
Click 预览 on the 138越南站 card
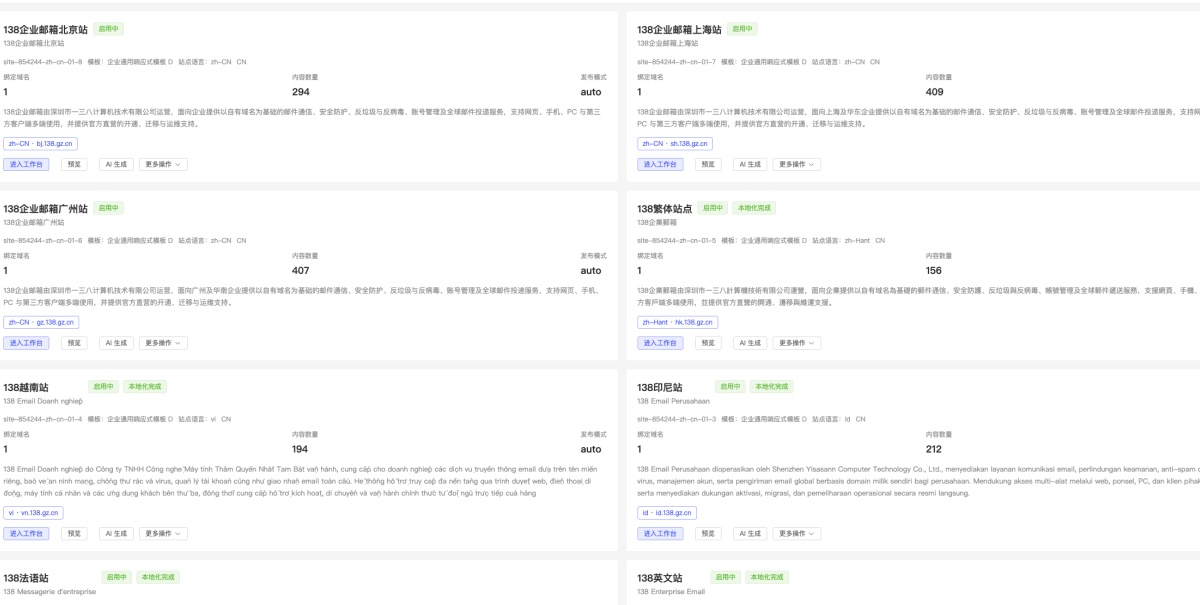(x=74, y=534)
